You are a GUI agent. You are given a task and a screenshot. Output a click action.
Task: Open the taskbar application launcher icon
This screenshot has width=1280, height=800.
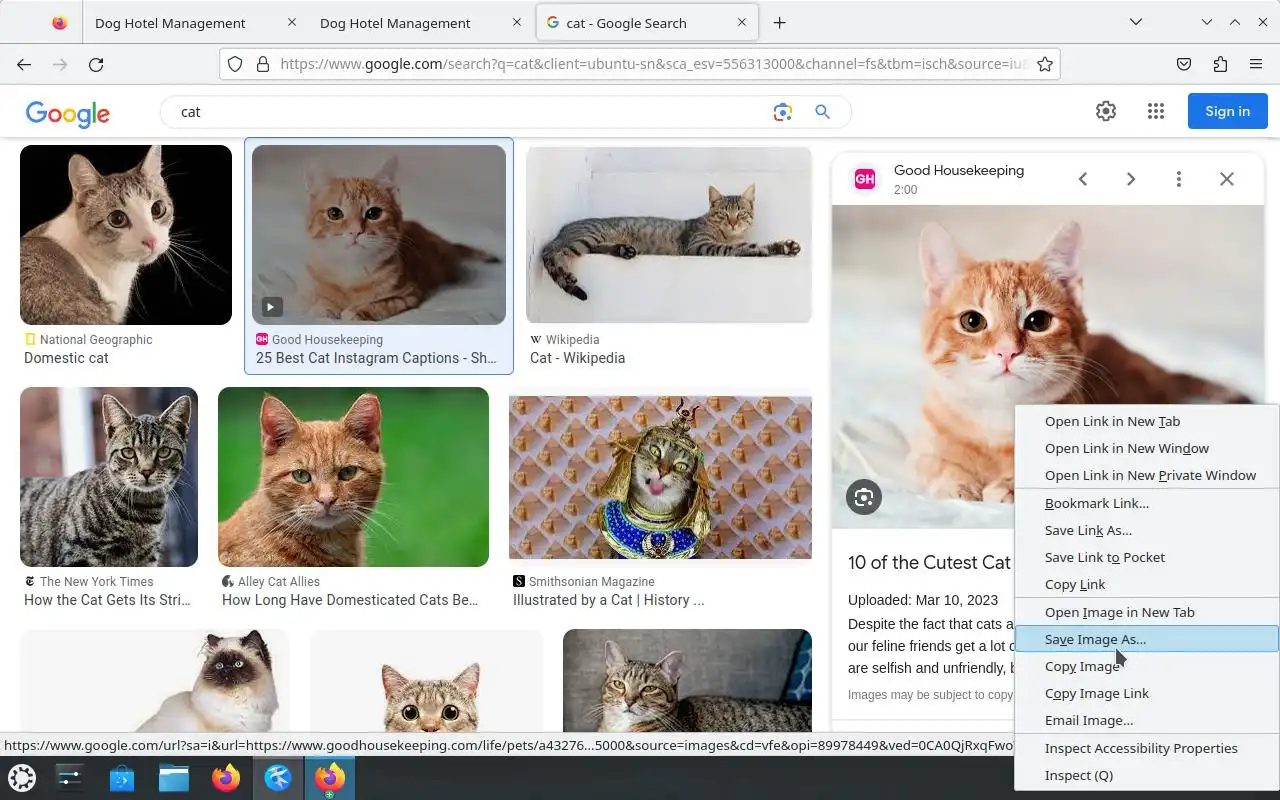point(22,777)
